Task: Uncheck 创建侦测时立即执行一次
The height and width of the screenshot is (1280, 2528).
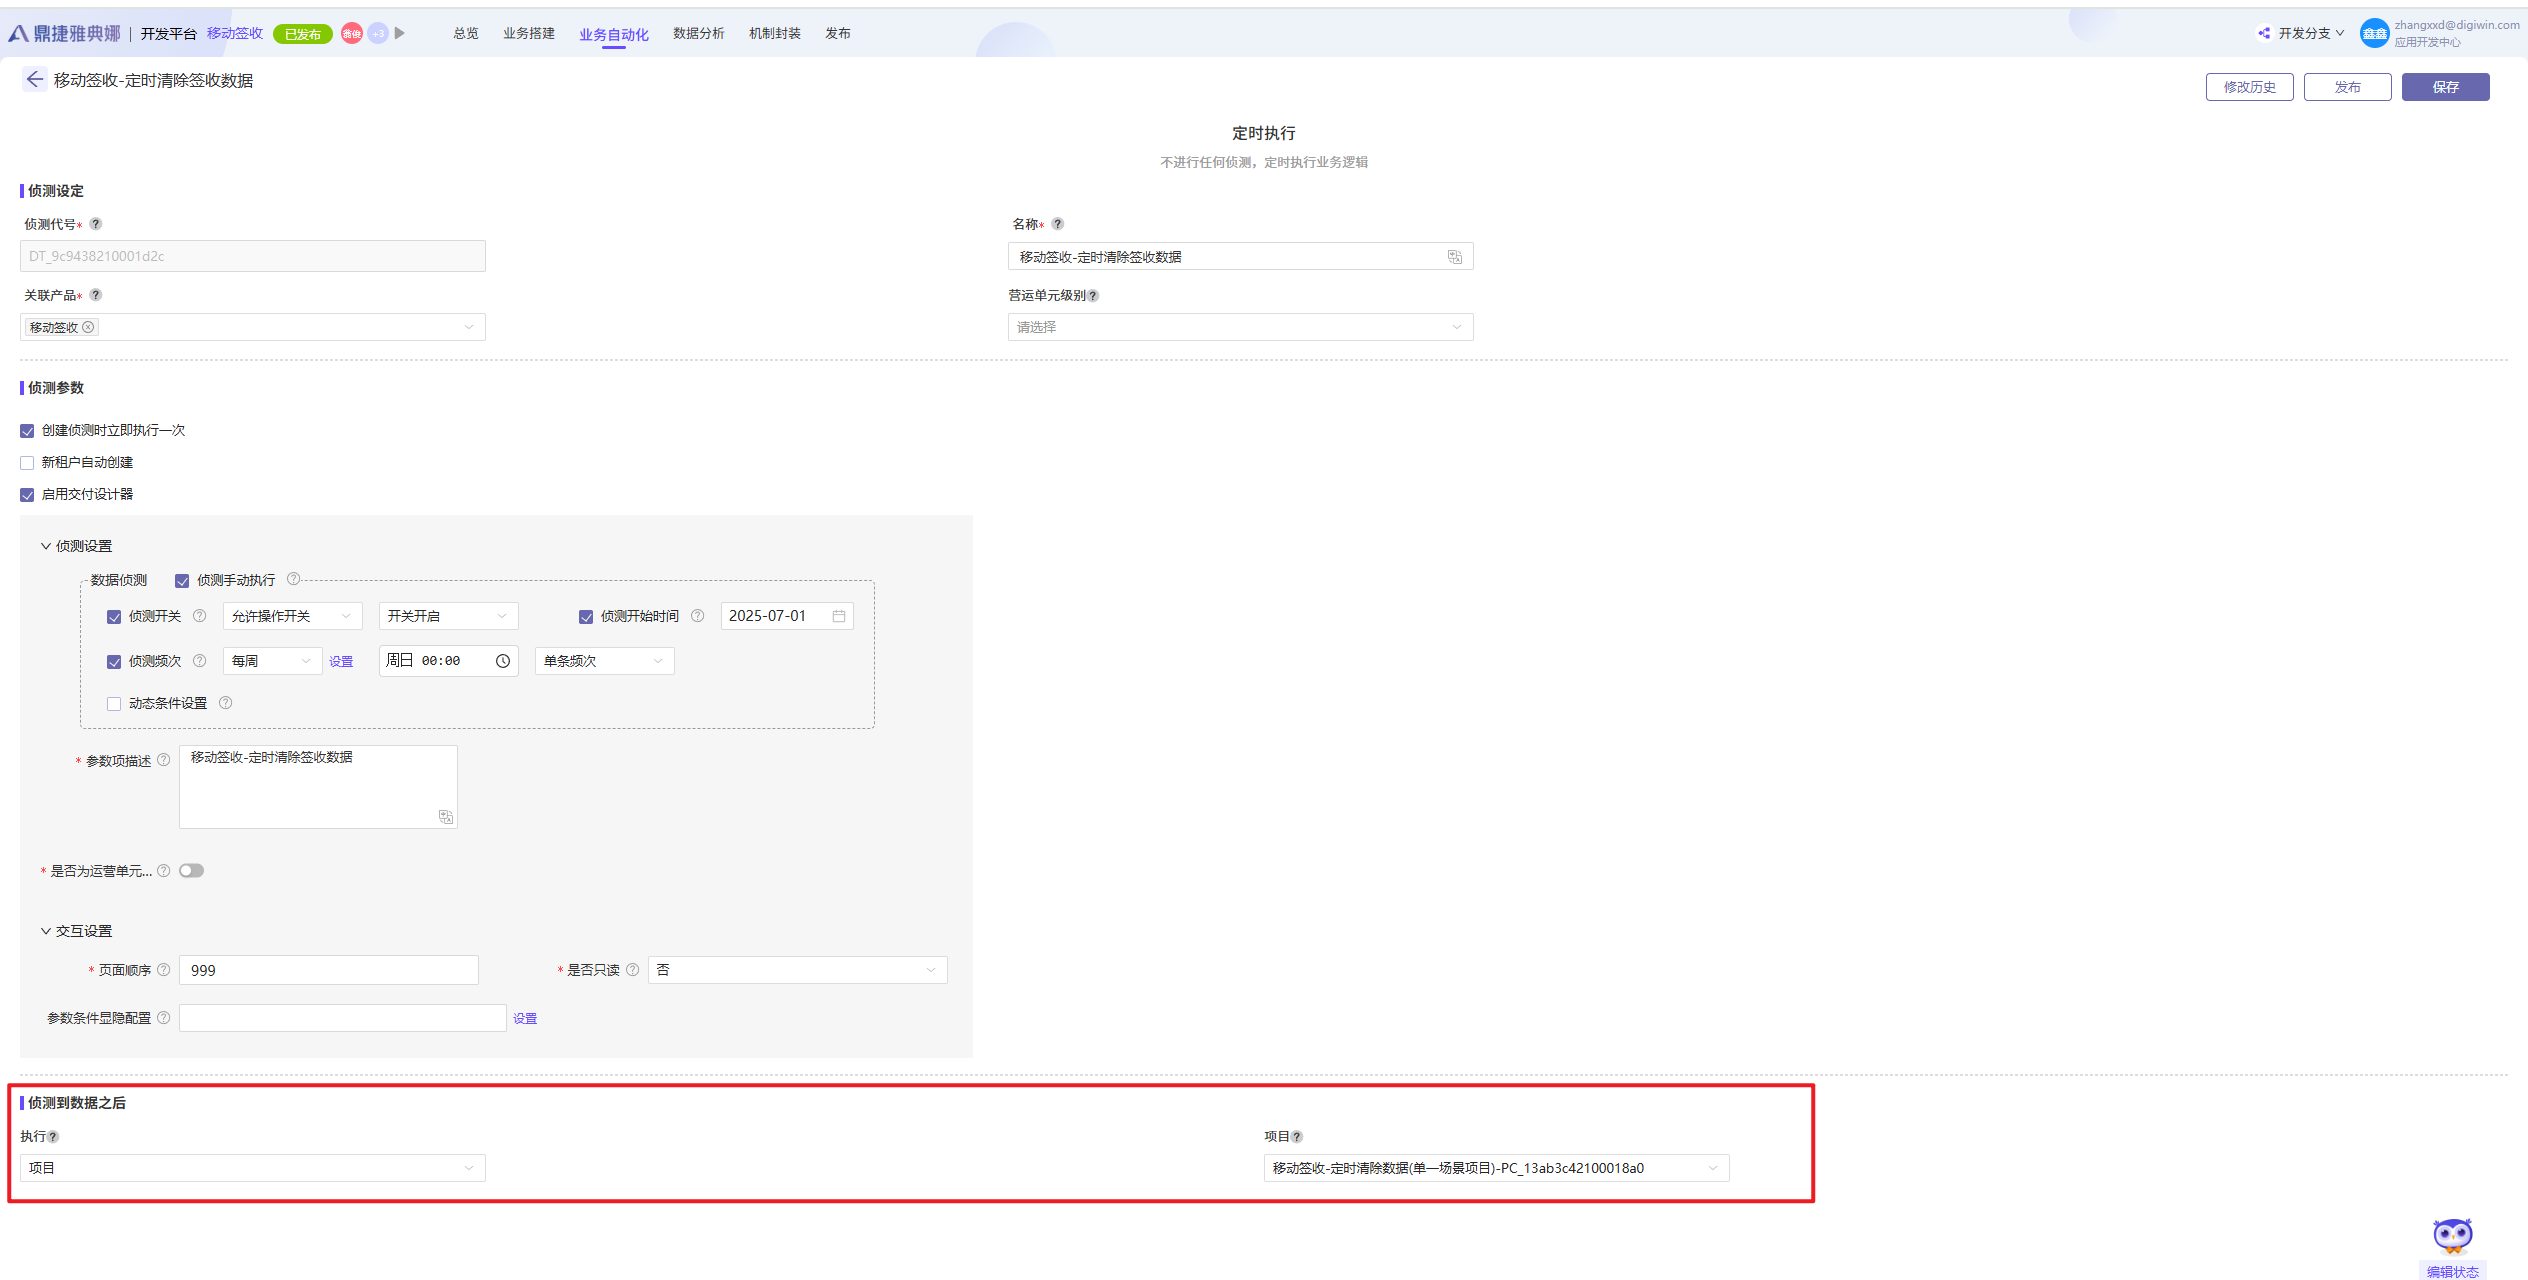Action: click(27, 431)
